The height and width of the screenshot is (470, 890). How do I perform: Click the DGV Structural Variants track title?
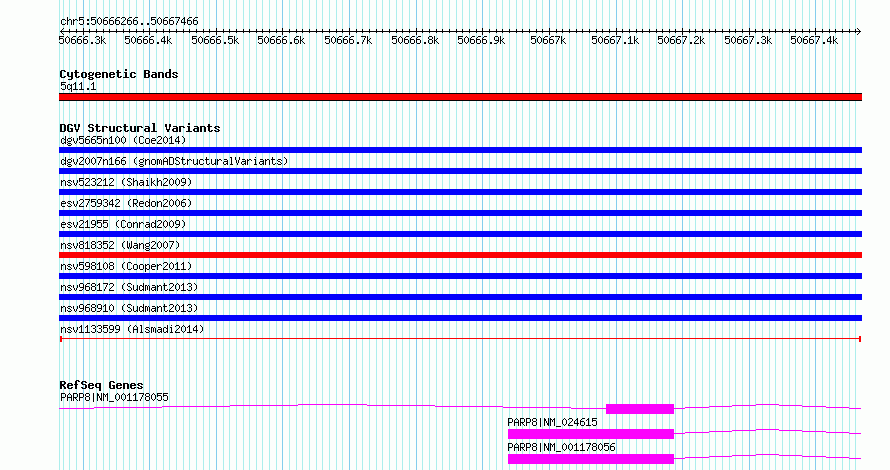pyautogui.click(x=140, y=128)
